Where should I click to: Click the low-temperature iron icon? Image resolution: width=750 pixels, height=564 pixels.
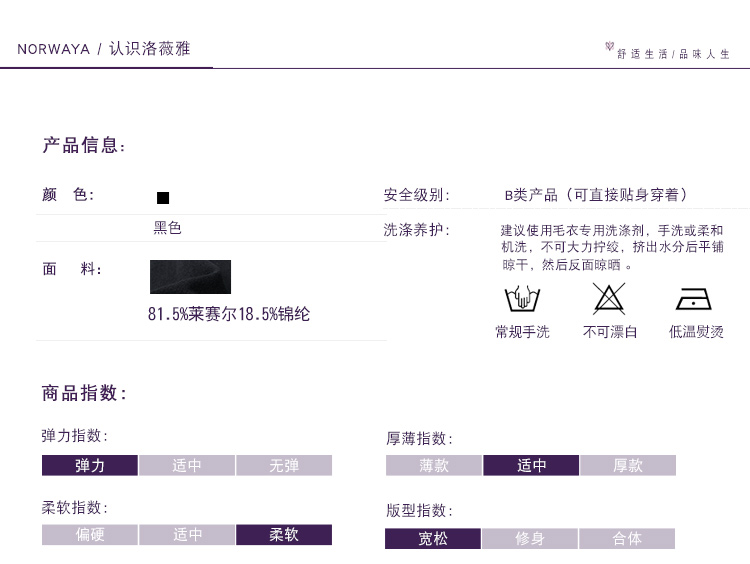pyautogui.click(x=694, y=299)
